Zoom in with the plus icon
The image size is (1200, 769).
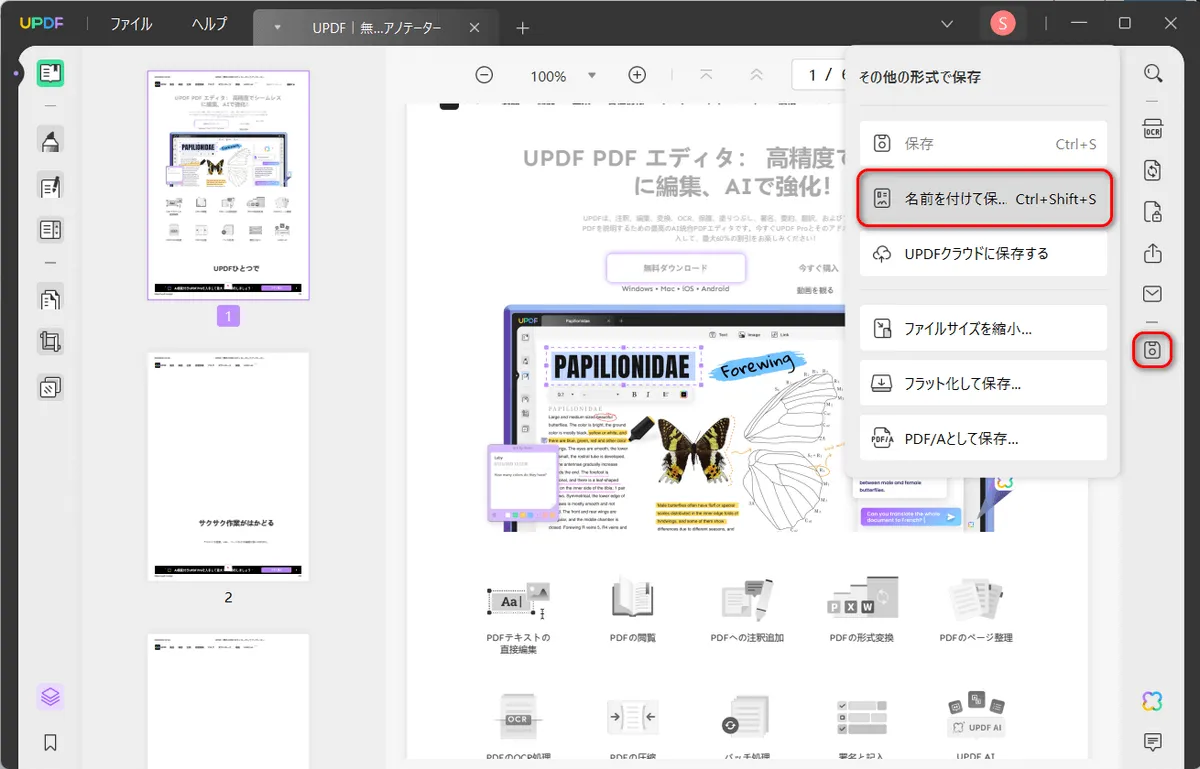pos(637,75)
